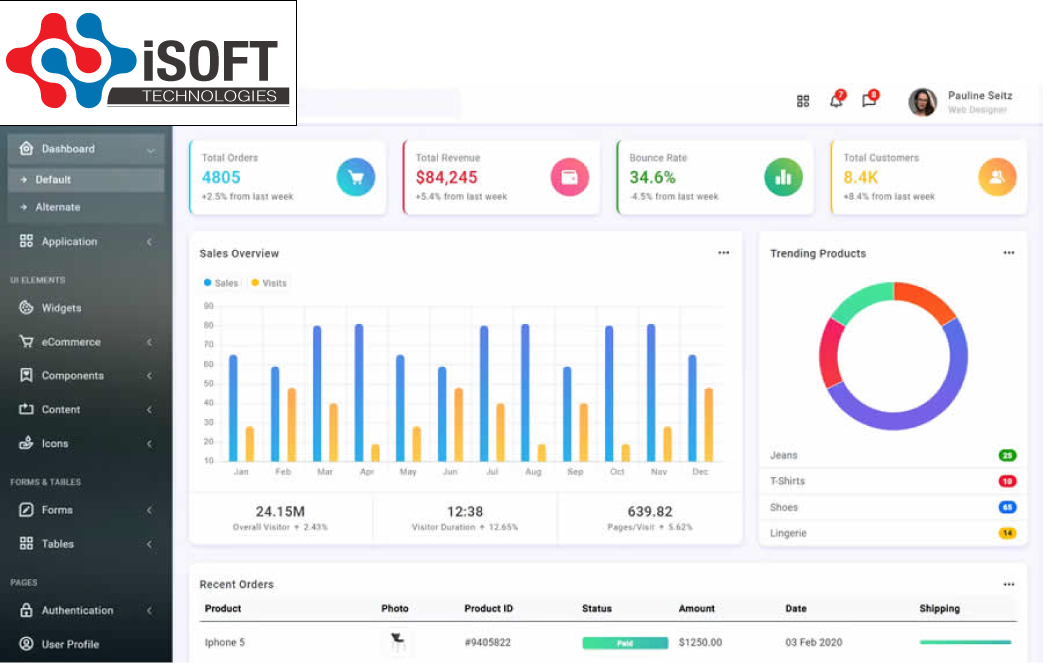Viewport: 1043px width, 663px height.
Task: Click the notification bell icon
Action: (836, 101)
